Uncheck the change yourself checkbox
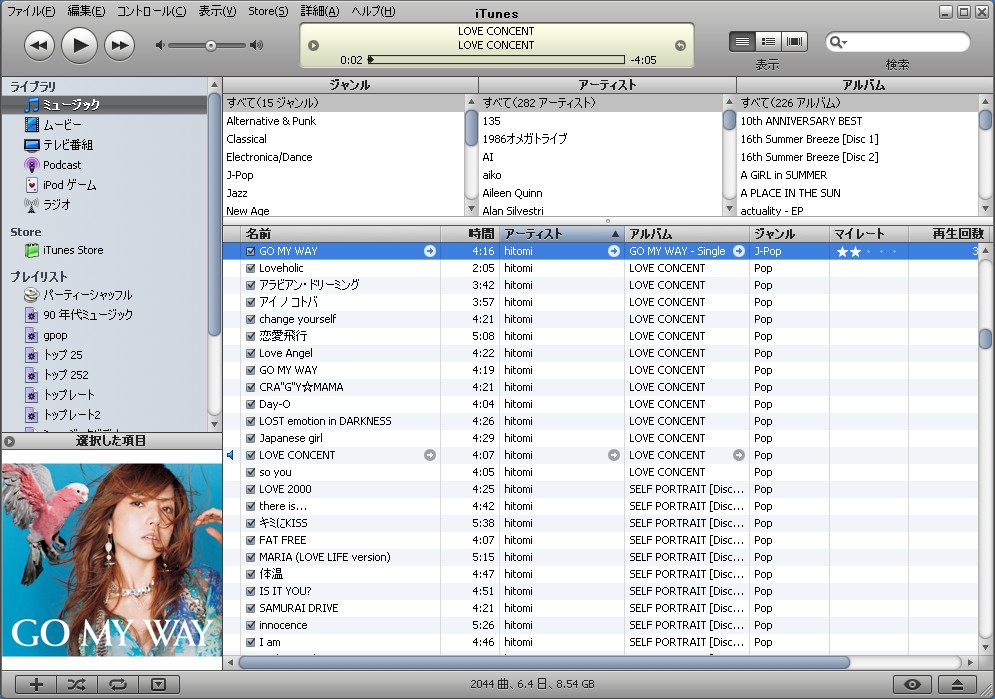Image resolution: width=995 pixels, height=699 pixels. [251, 319]
